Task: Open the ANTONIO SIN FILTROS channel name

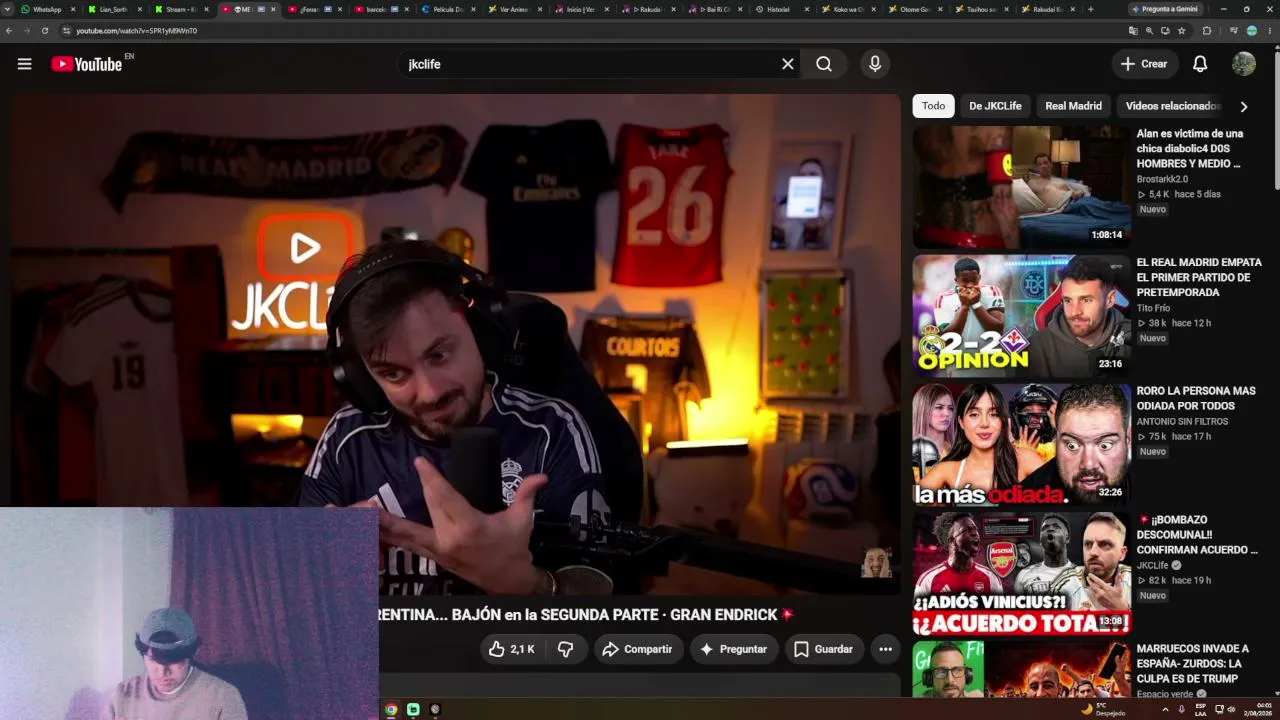Action: 1182,421
